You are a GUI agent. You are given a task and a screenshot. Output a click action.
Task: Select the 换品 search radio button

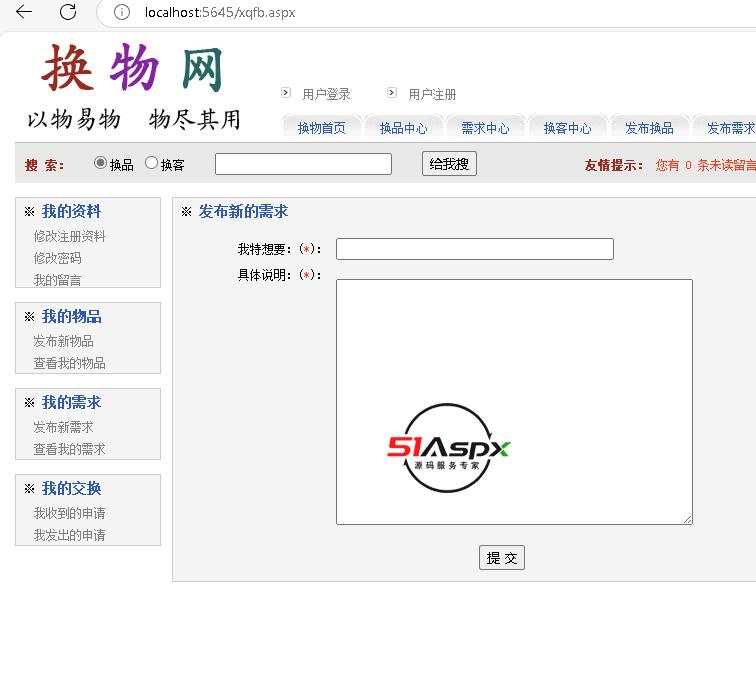[100, 163]
